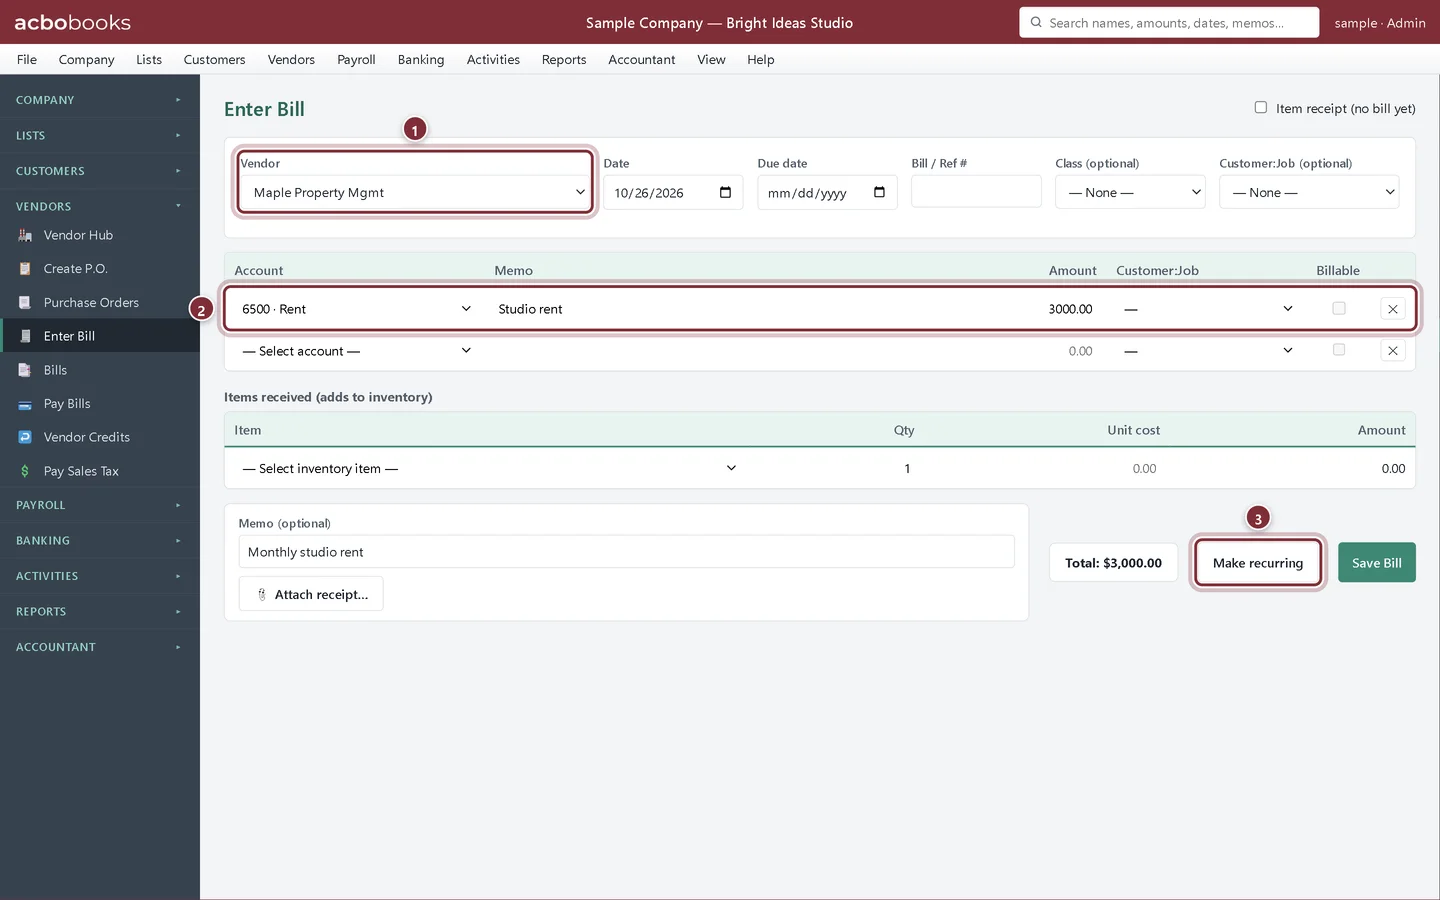Open the Class (optional) dropdown
Image resolution: width=1440 pixels, height=900 pixels.
tap(1130, 192)
